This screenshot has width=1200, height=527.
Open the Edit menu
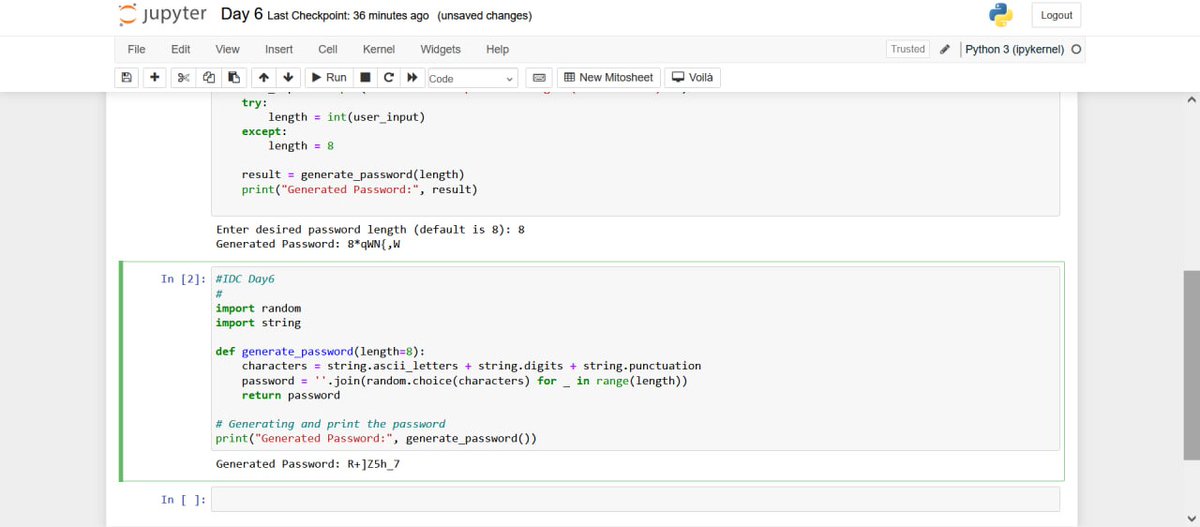(x=181, y=49)
